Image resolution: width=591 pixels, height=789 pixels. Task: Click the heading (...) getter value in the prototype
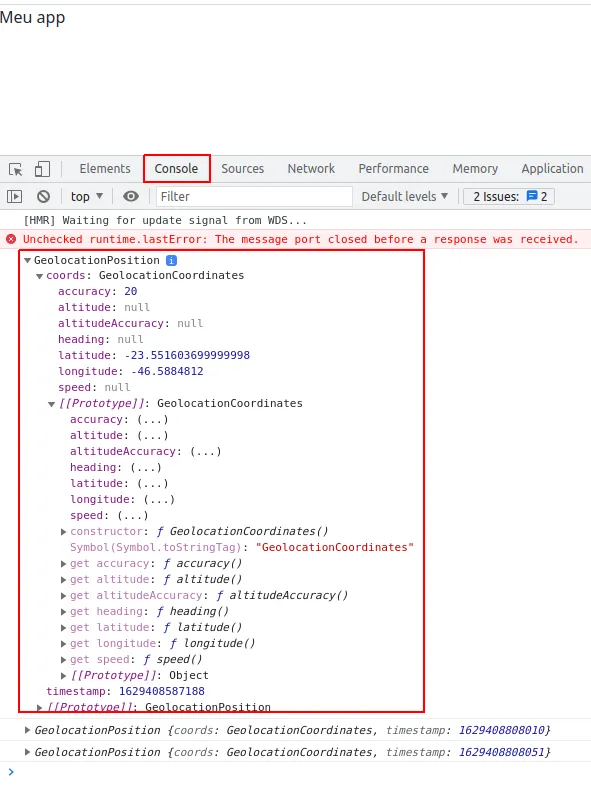pos(146,467)
